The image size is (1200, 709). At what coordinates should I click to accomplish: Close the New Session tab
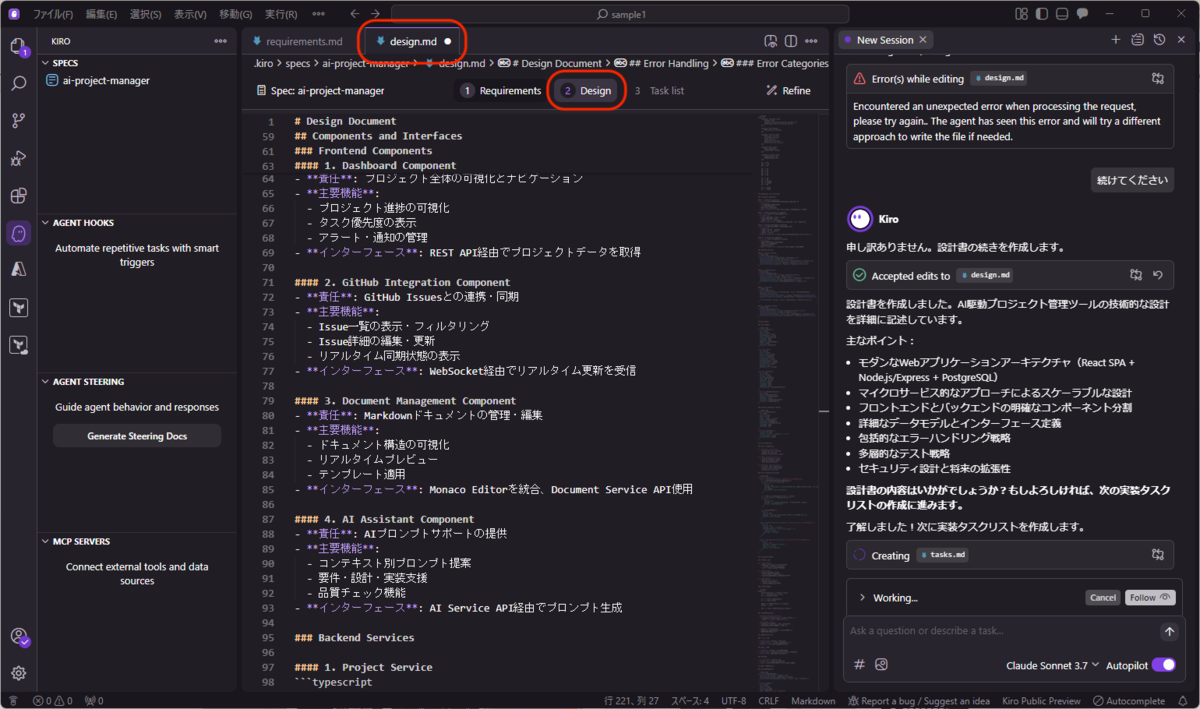tap(923, 40)
